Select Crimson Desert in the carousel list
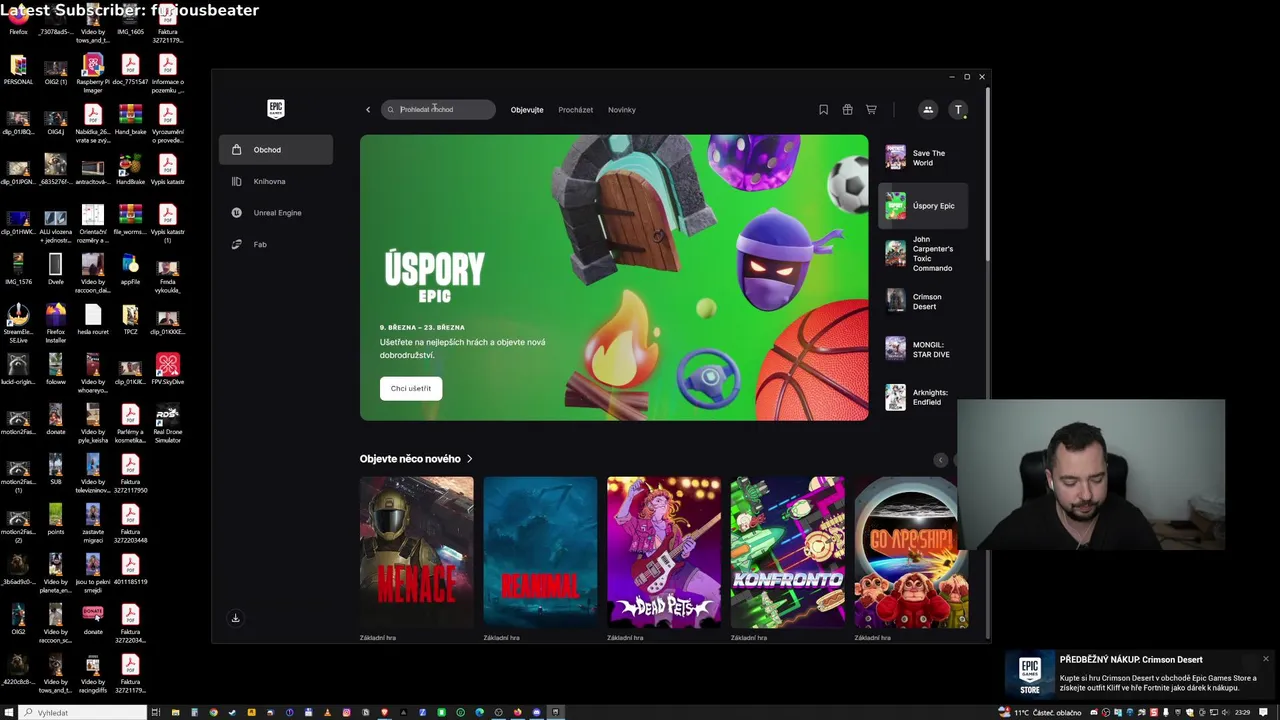Image resolution: width=1280 pixels, height=720 pixels. click(x=923, y=302)
